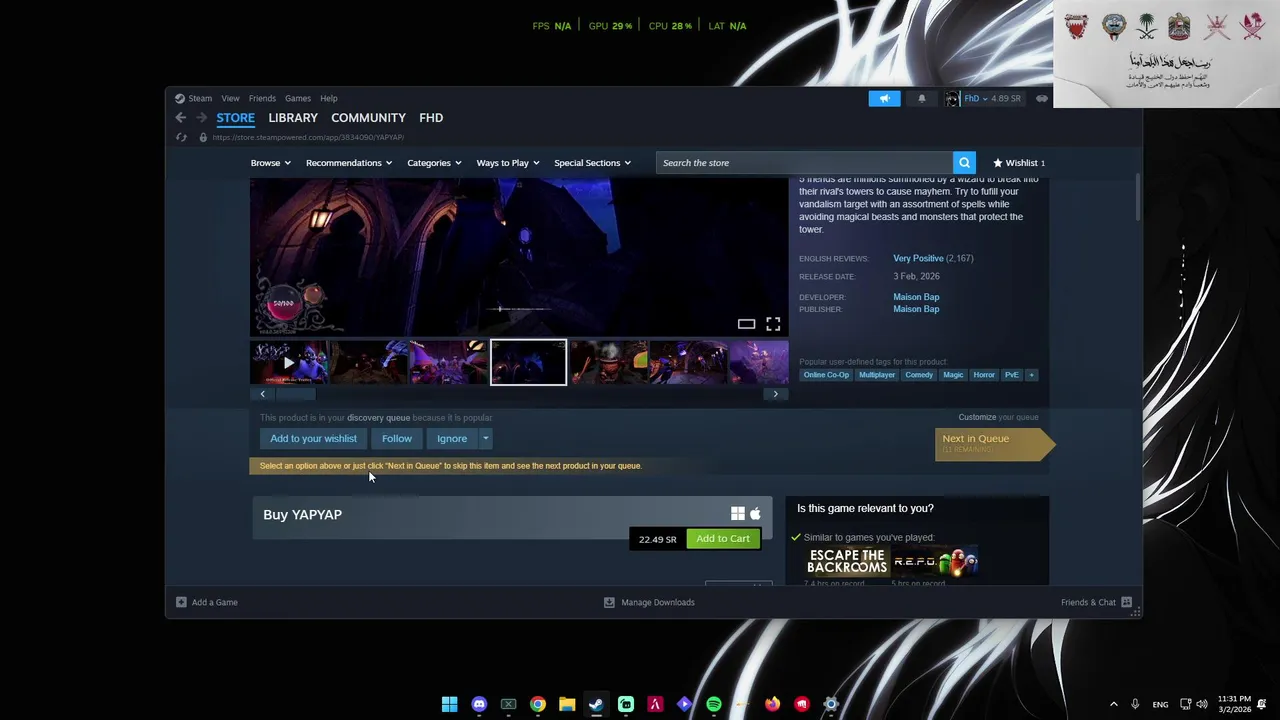The image size is (1280, 720).
Task: Reload the store page
Action: [x=182, y=137]
